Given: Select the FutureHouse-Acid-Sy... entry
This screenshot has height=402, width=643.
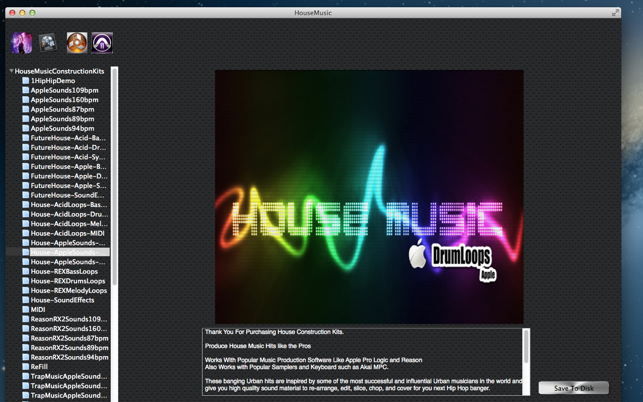Looking at the screenshot, I should 68,157.
